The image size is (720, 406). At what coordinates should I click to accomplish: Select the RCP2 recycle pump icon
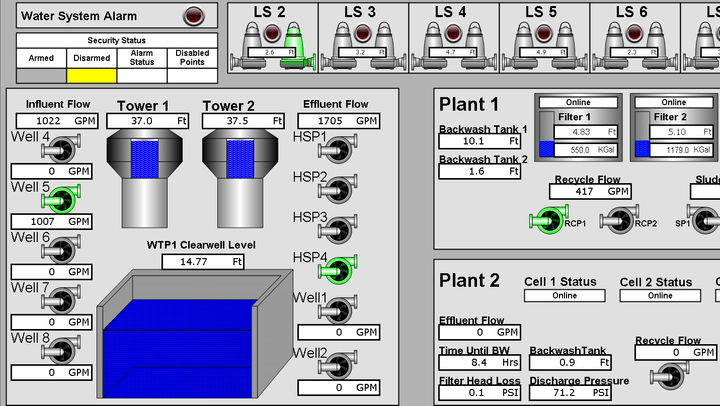[618, 220]
